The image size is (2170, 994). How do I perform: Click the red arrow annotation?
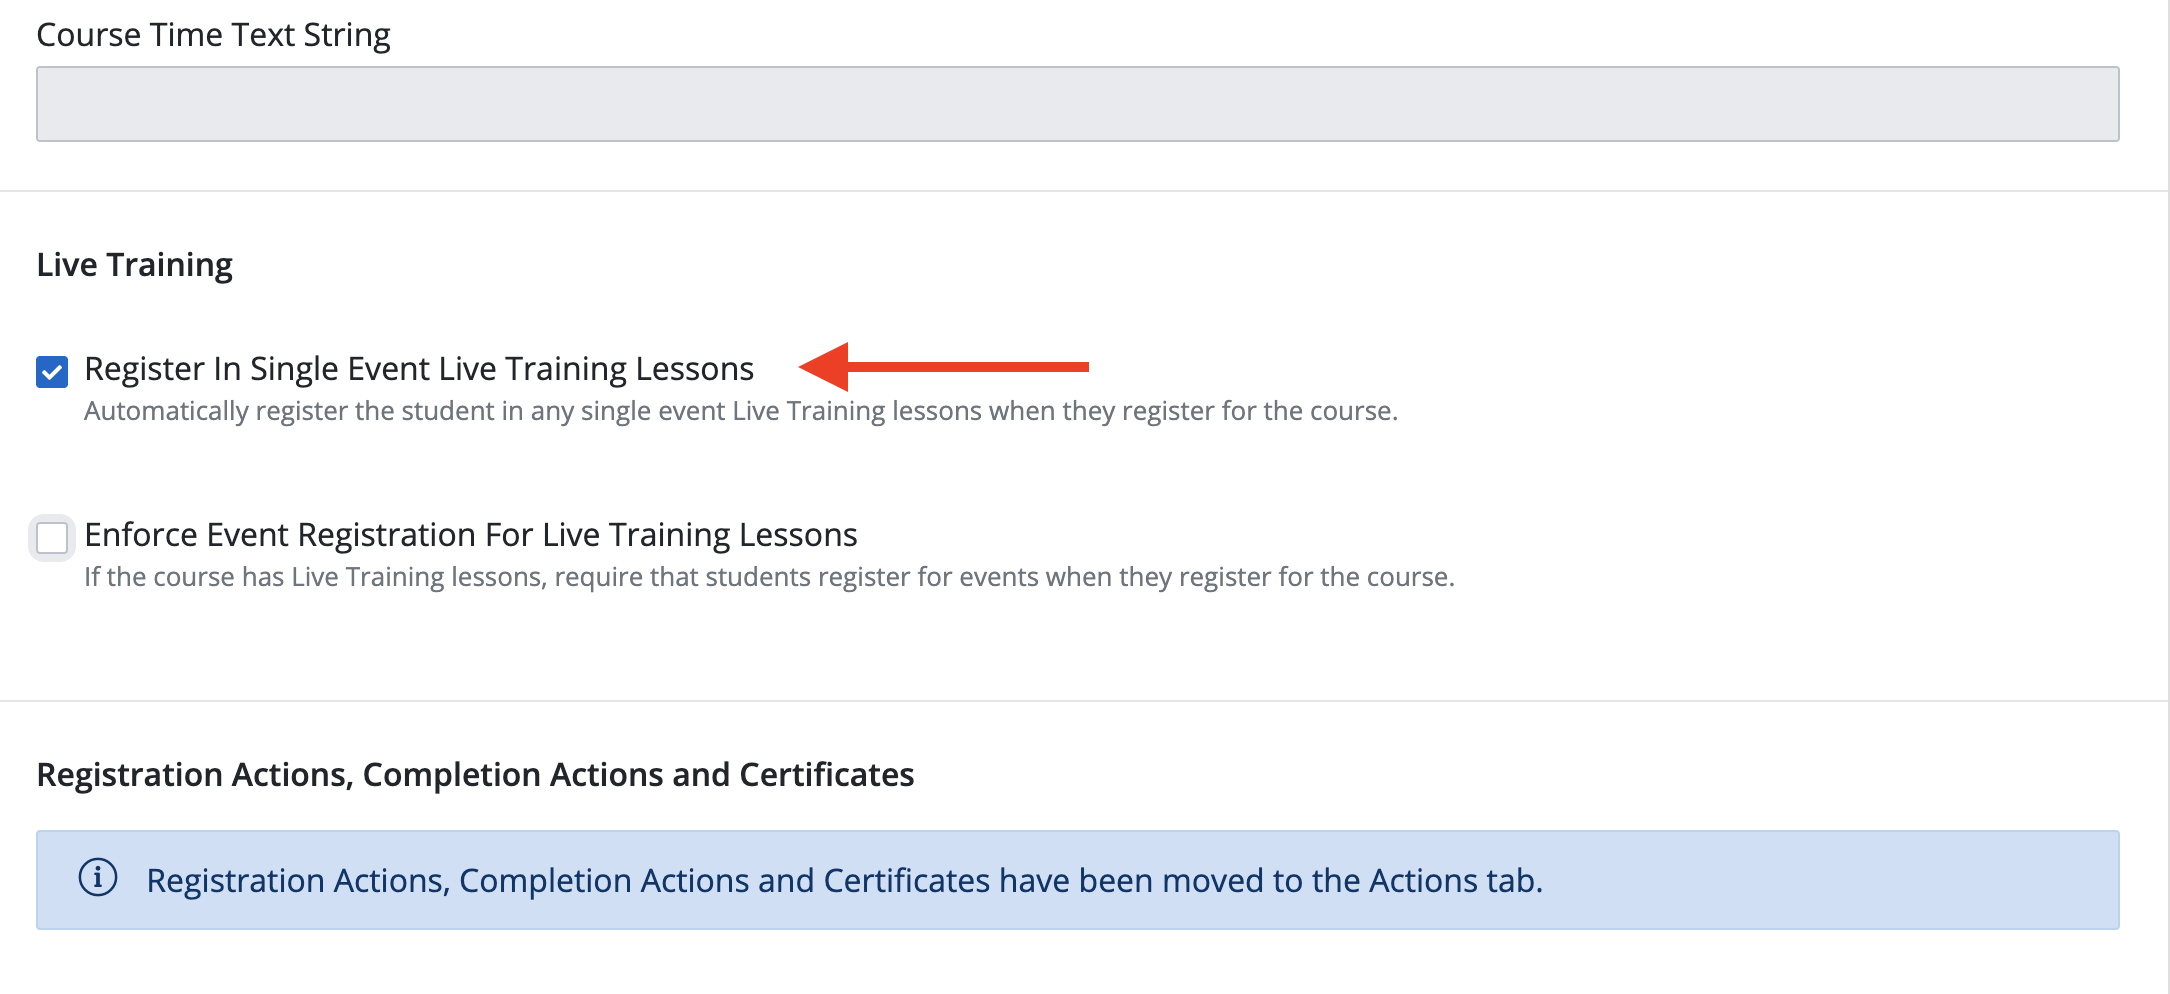[944, 367]
